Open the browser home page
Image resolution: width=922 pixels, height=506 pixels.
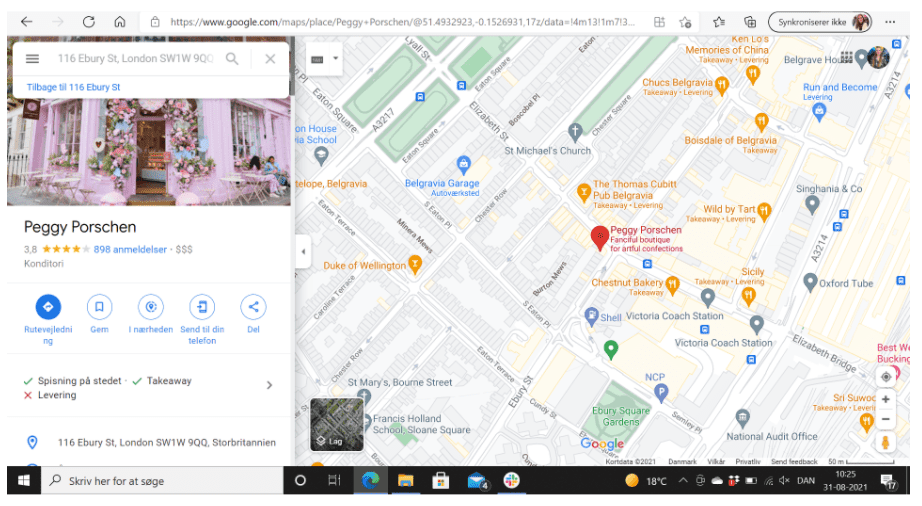click(x=120, y=22)
